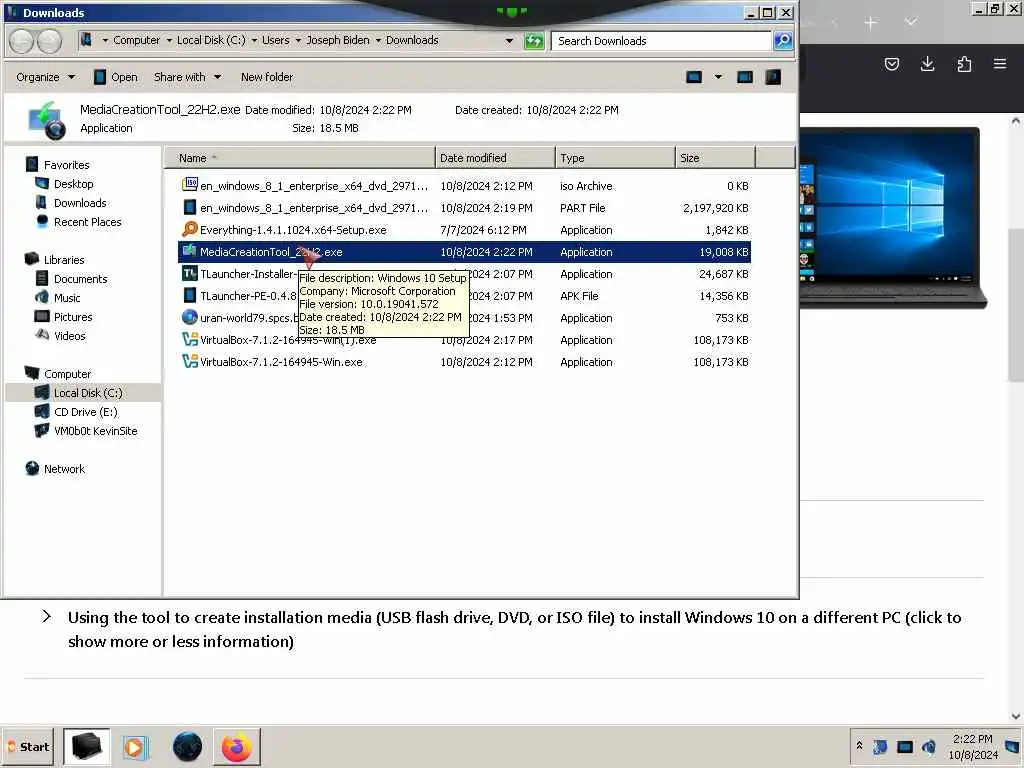Sort by the Size column header
1024x768 pixels.
715,158
